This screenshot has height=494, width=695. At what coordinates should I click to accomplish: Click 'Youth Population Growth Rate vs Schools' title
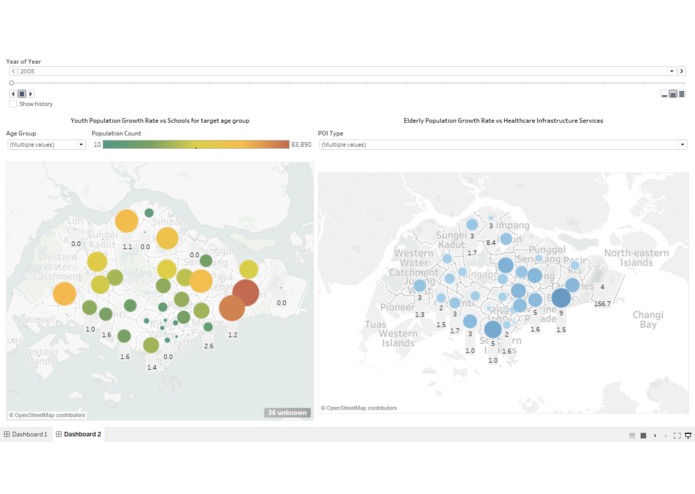(x=160, y=121)
